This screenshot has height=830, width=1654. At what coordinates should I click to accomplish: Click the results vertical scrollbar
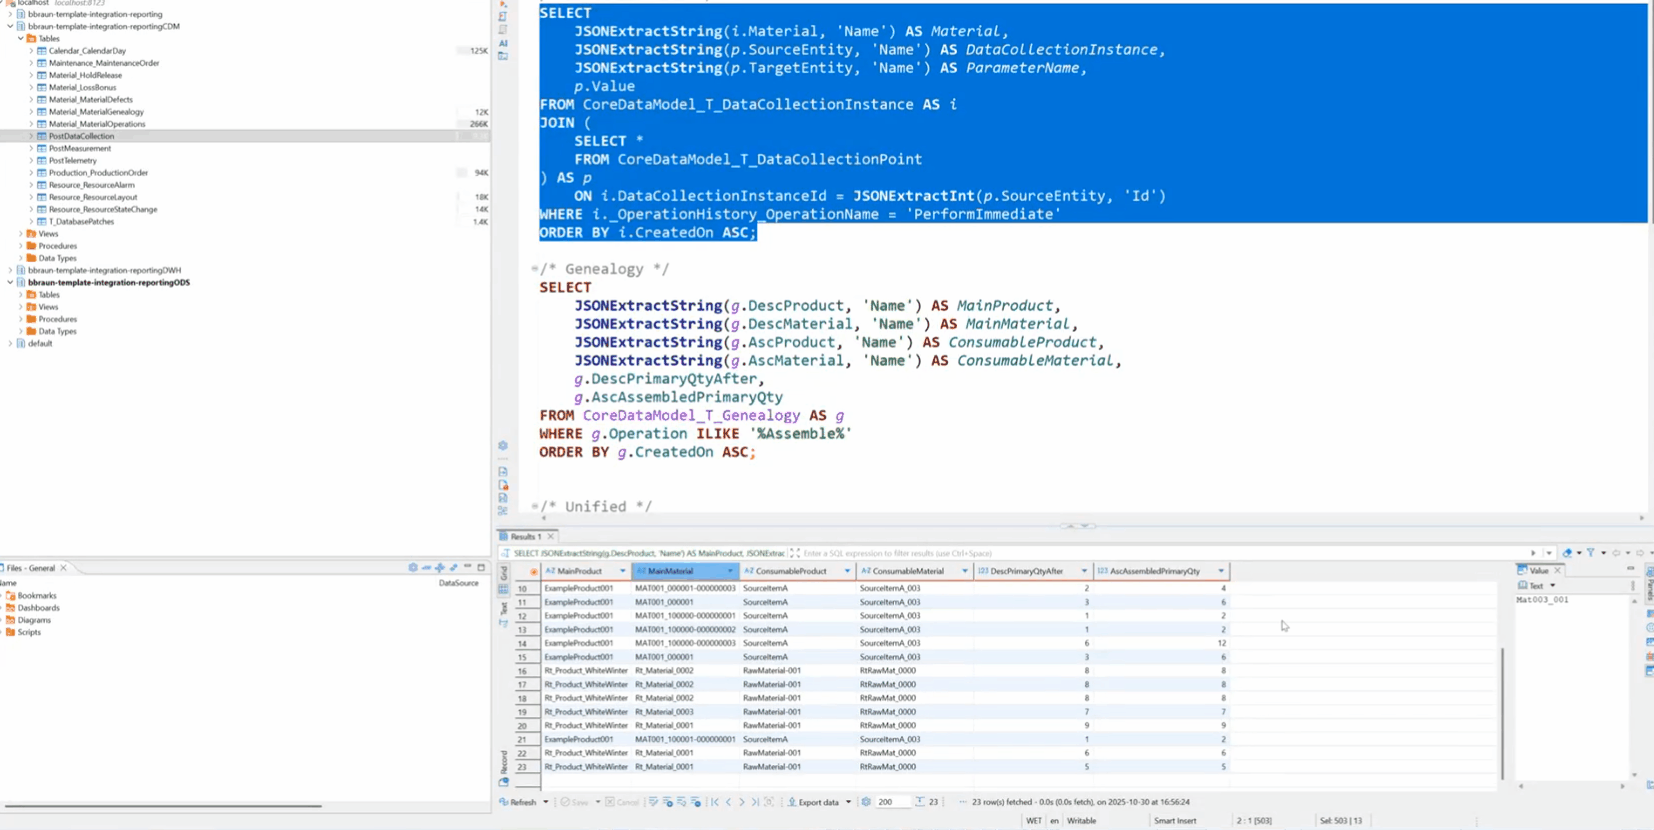(1502, 714)
